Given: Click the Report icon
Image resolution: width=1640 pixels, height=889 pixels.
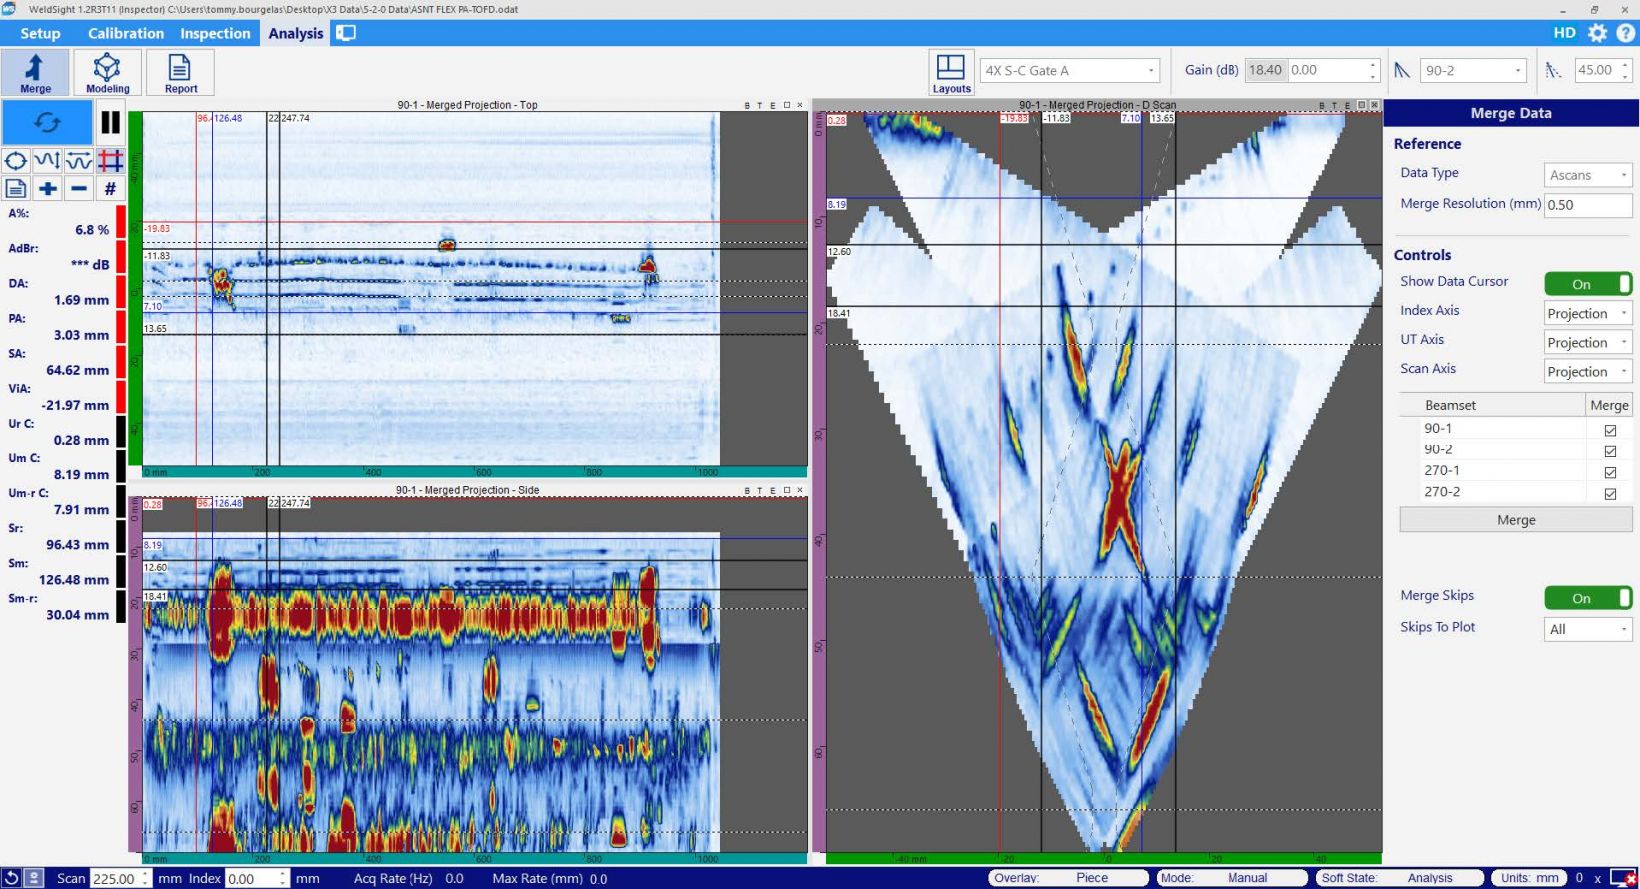Looking at the screenshot, I should tap(180, 73).
